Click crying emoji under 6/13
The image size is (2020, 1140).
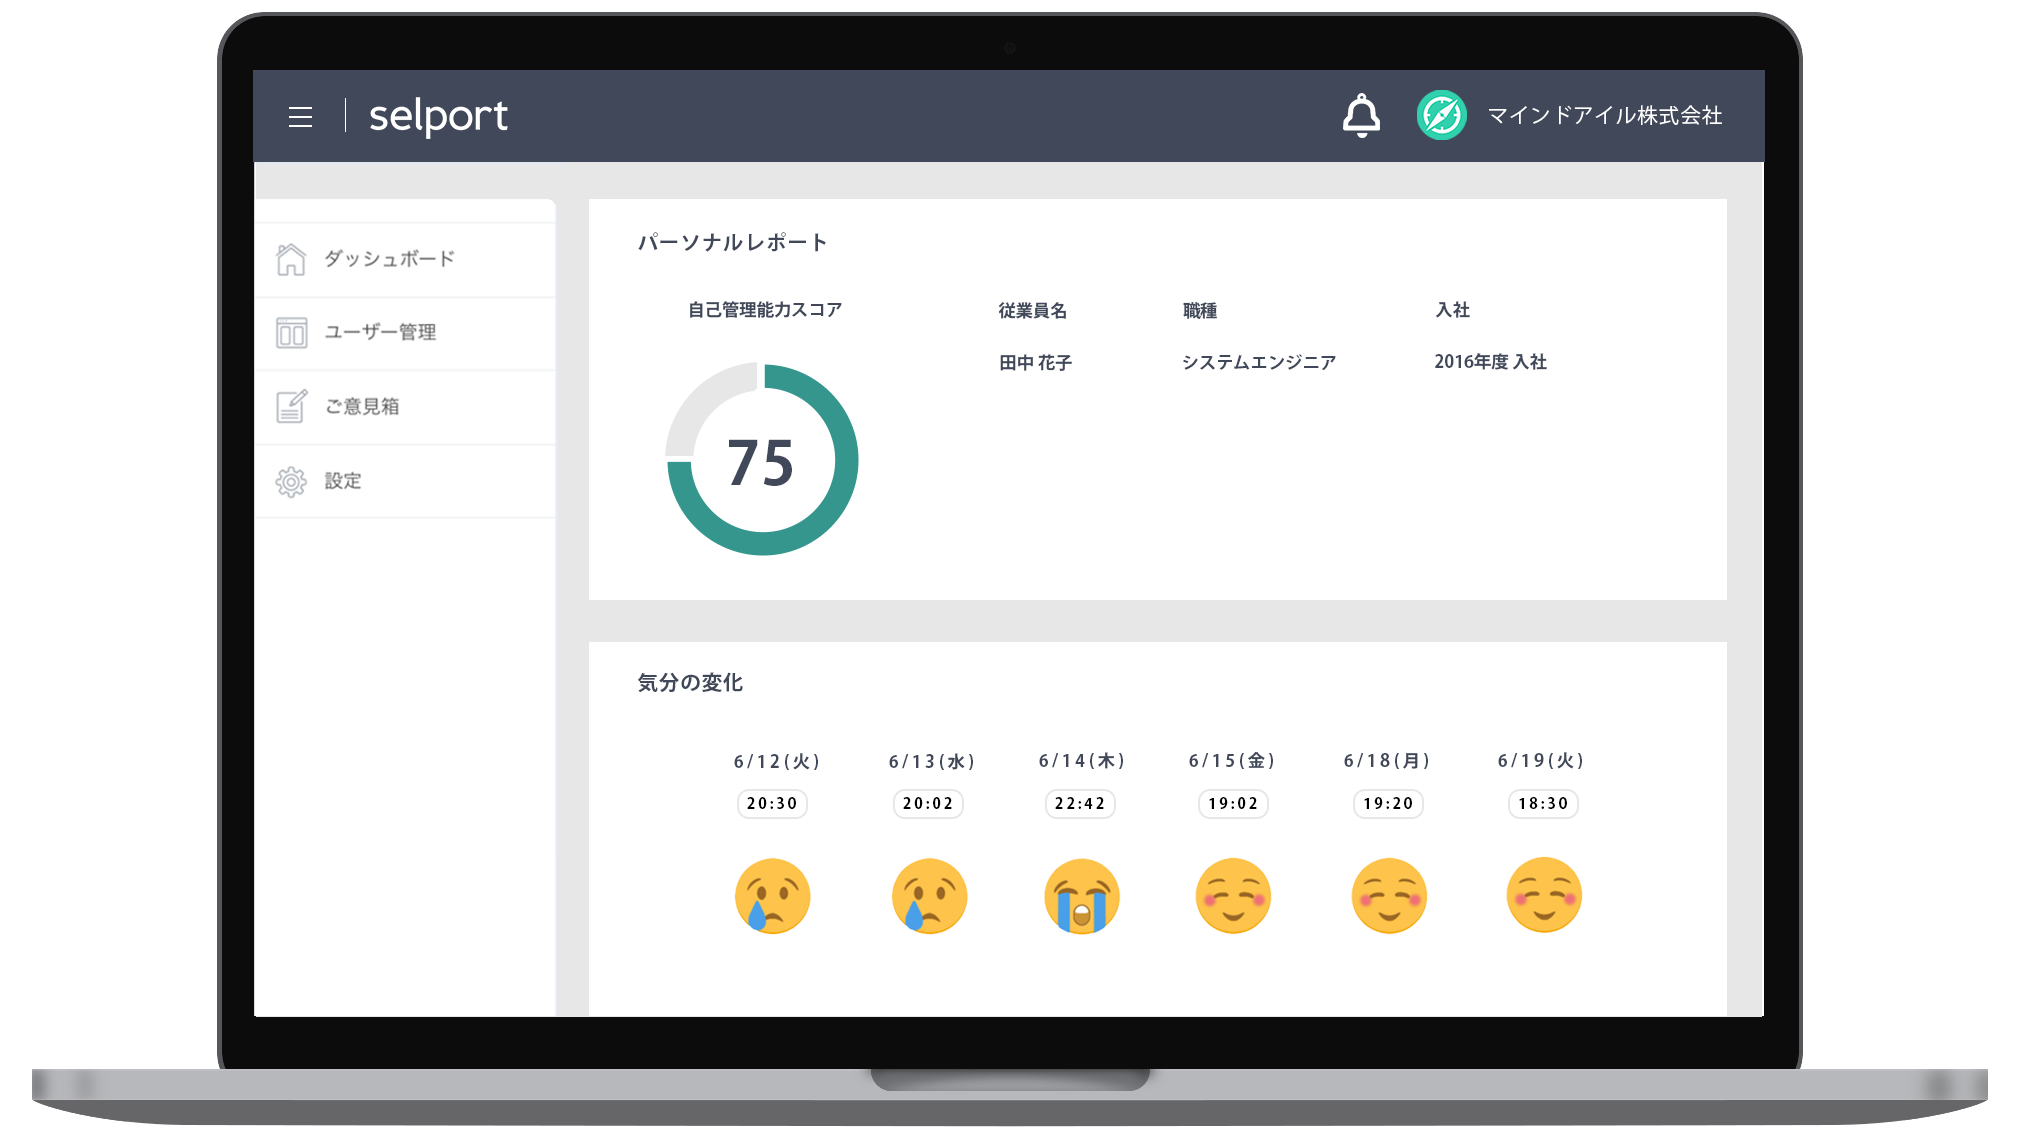pyautogui.click(x=929, y=896)
